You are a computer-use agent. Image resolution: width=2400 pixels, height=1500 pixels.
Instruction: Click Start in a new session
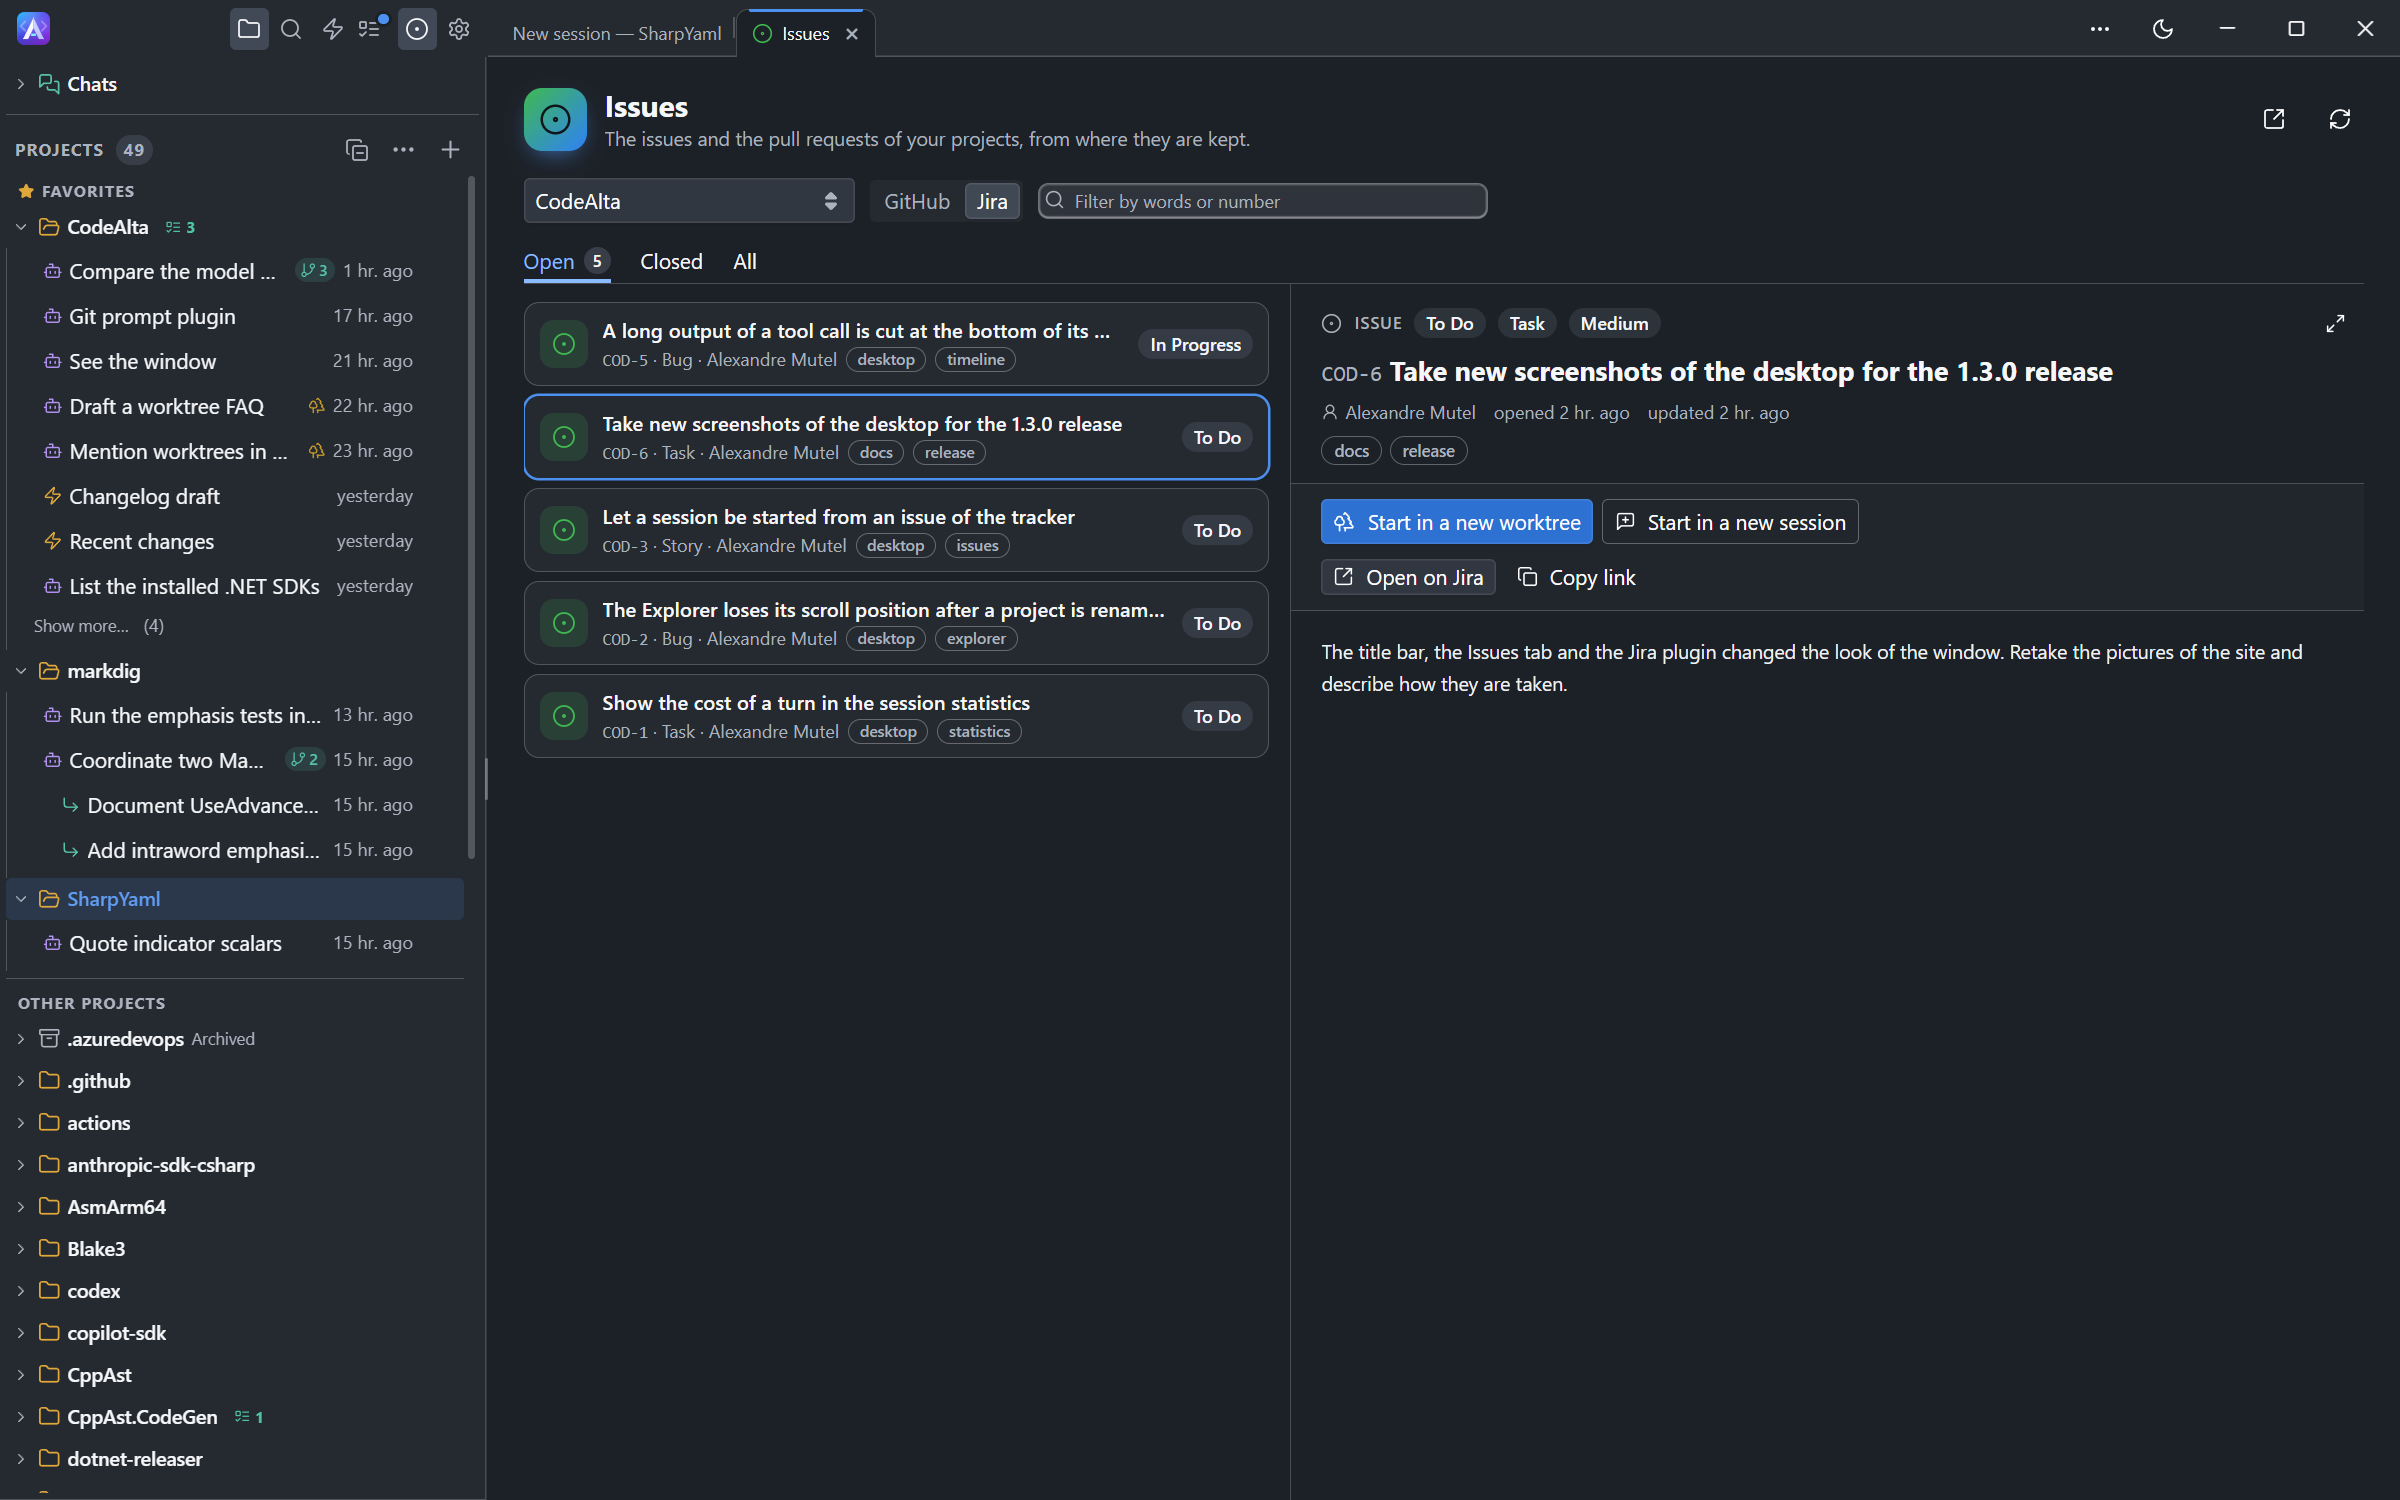tap(1730, 522)
